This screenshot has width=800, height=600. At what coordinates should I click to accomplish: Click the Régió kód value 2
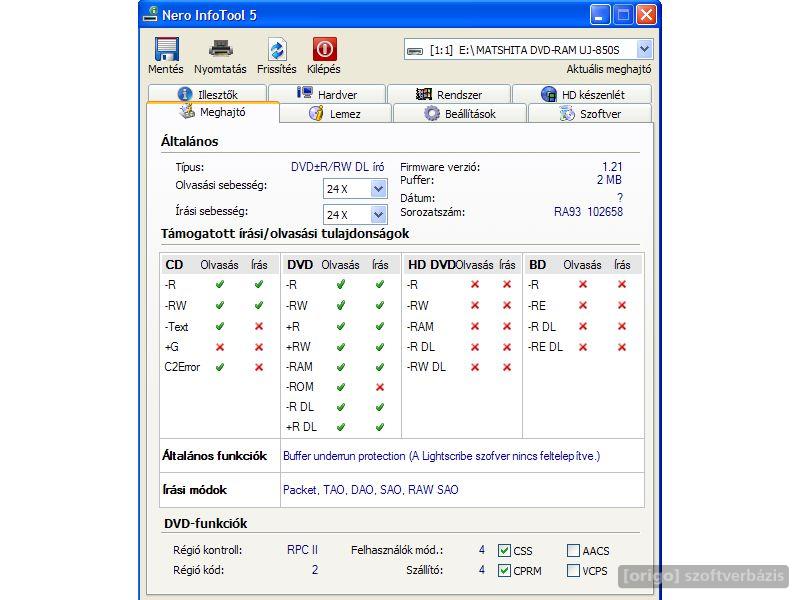tap(315, 570)
